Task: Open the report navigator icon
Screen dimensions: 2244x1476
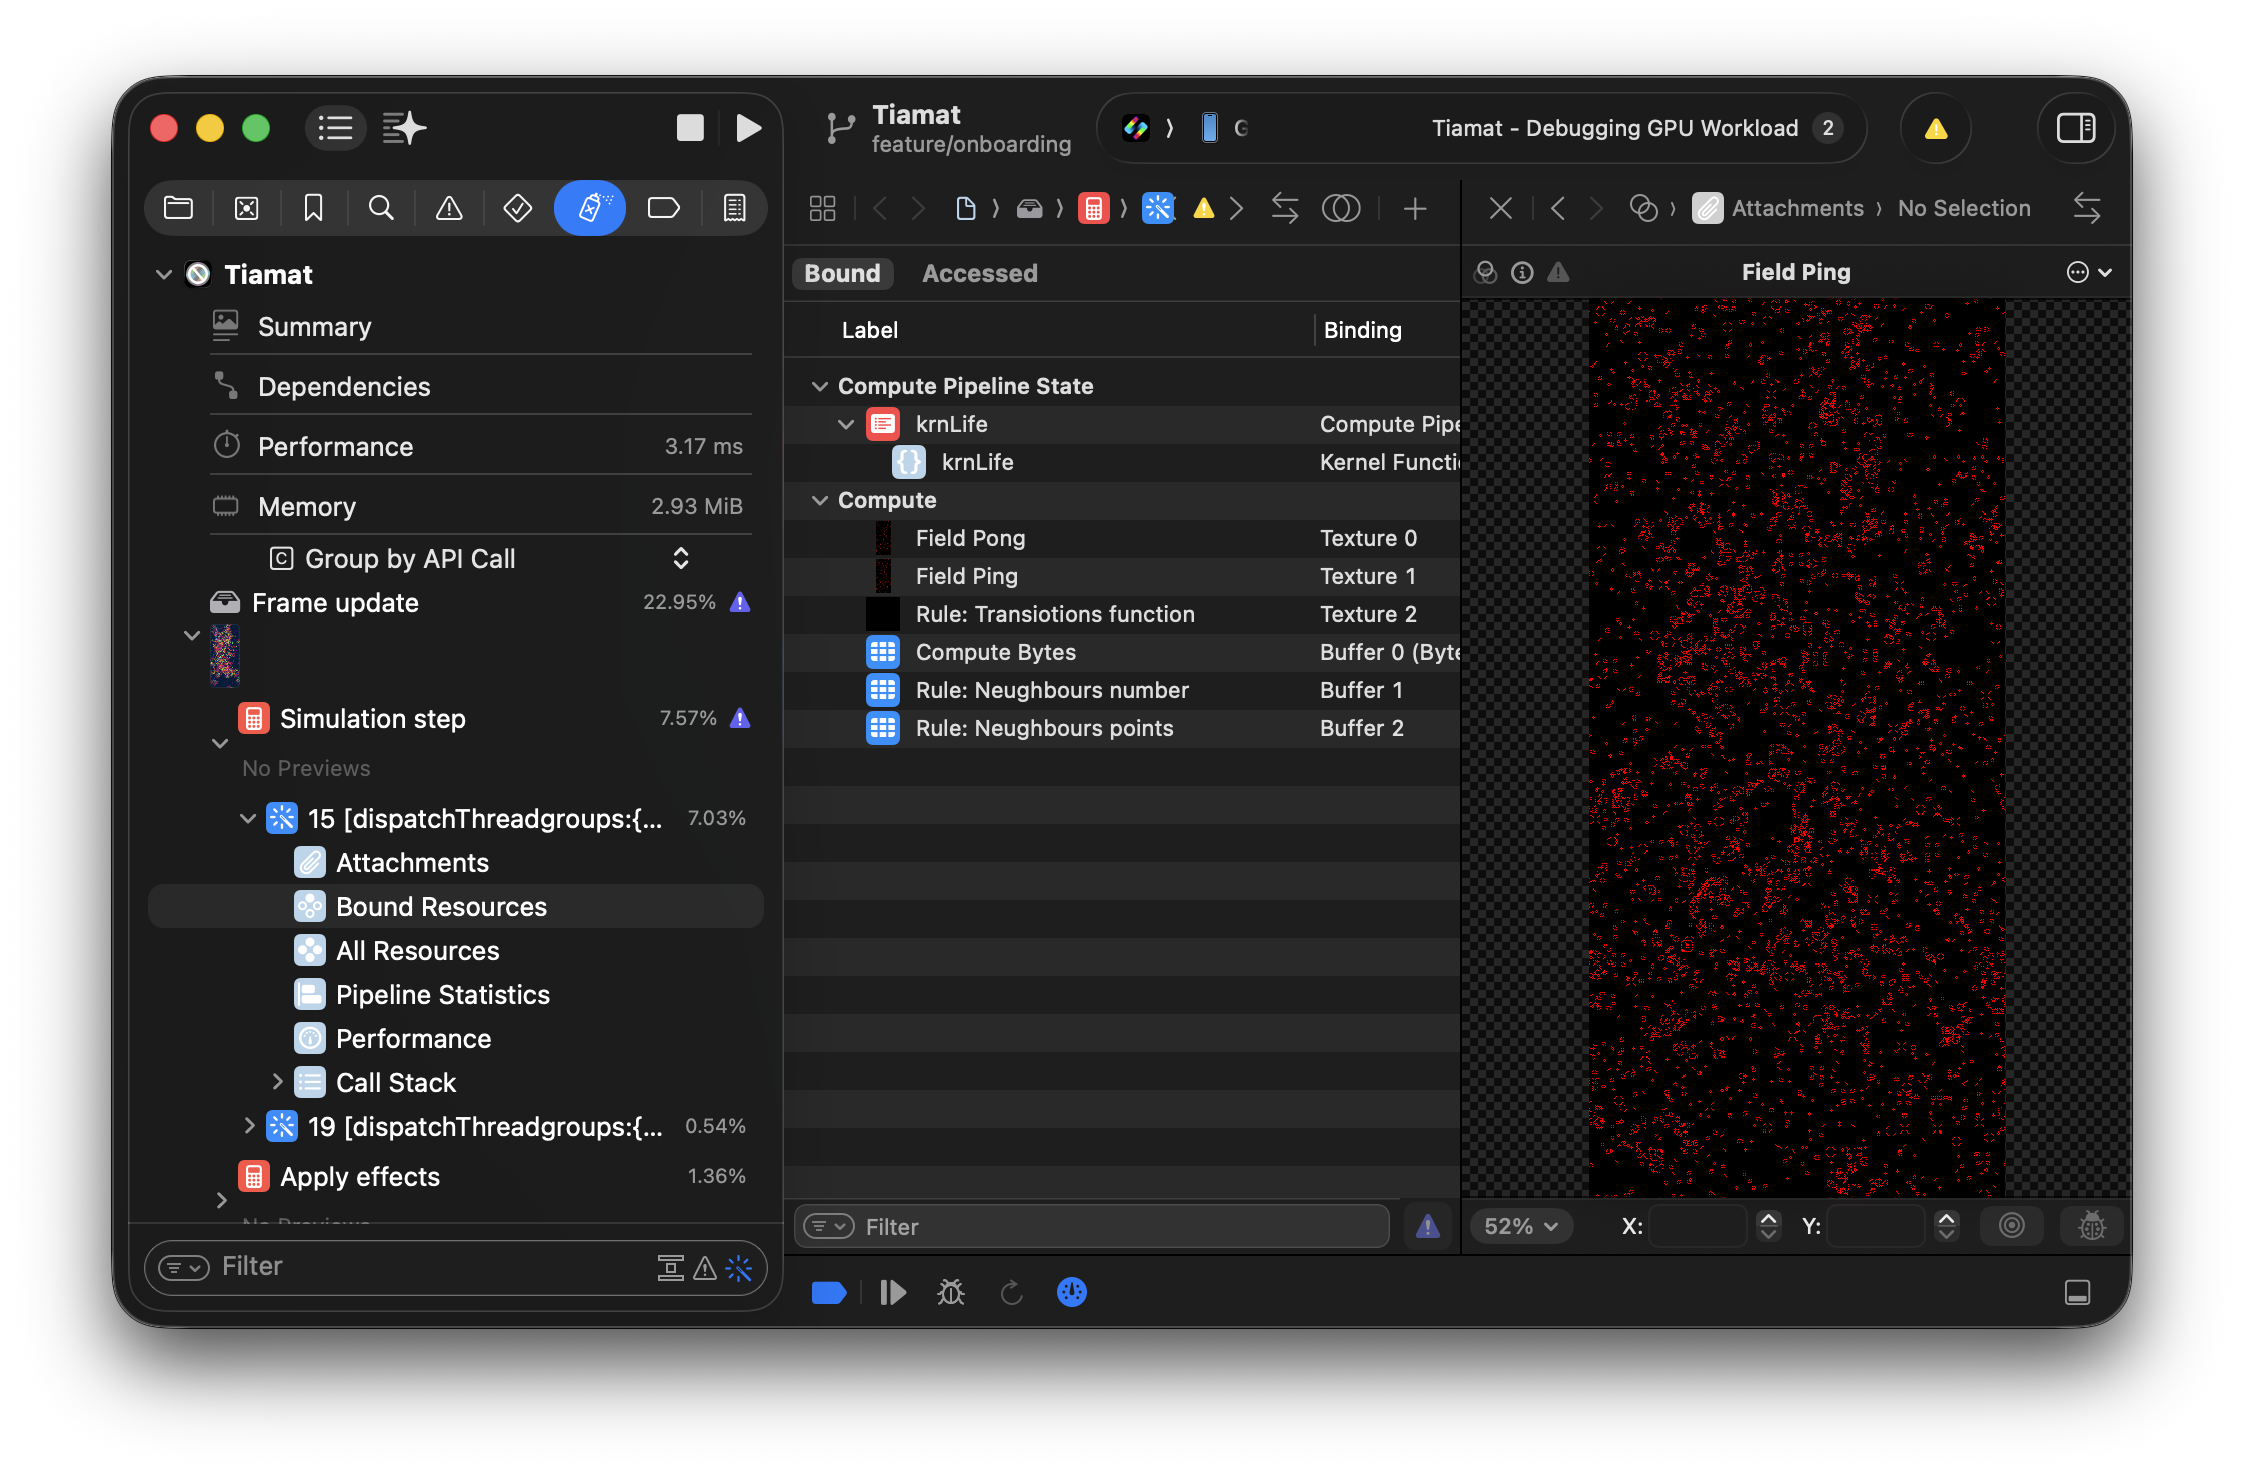Action: (734, 208)
